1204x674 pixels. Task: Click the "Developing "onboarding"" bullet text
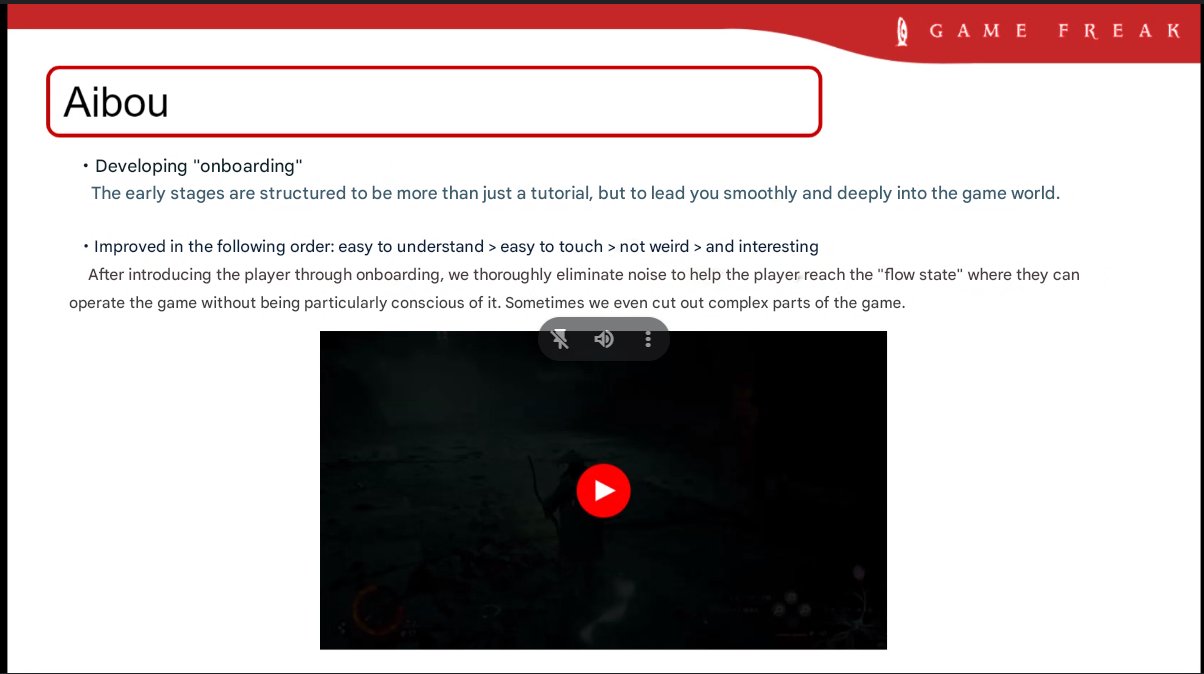(198, 166)
